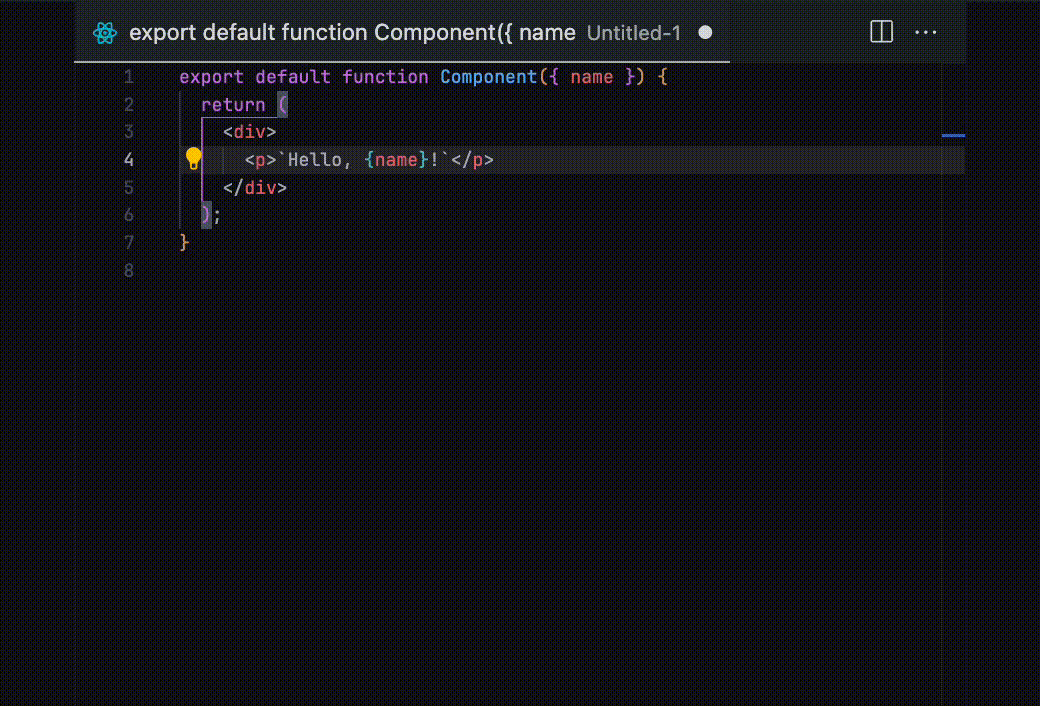This screenshot has height=706, width=1040.
Task: Click the lightbulb code action icon
Action: click(x=194, y=159)
